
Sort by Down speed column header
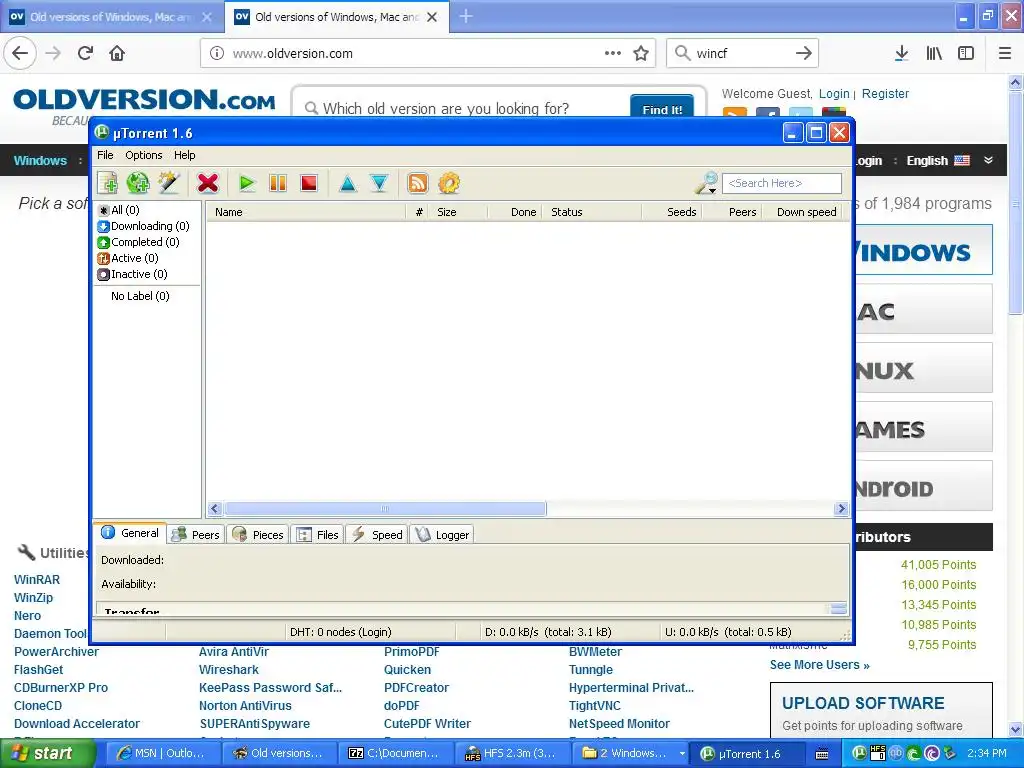point(803,212)
